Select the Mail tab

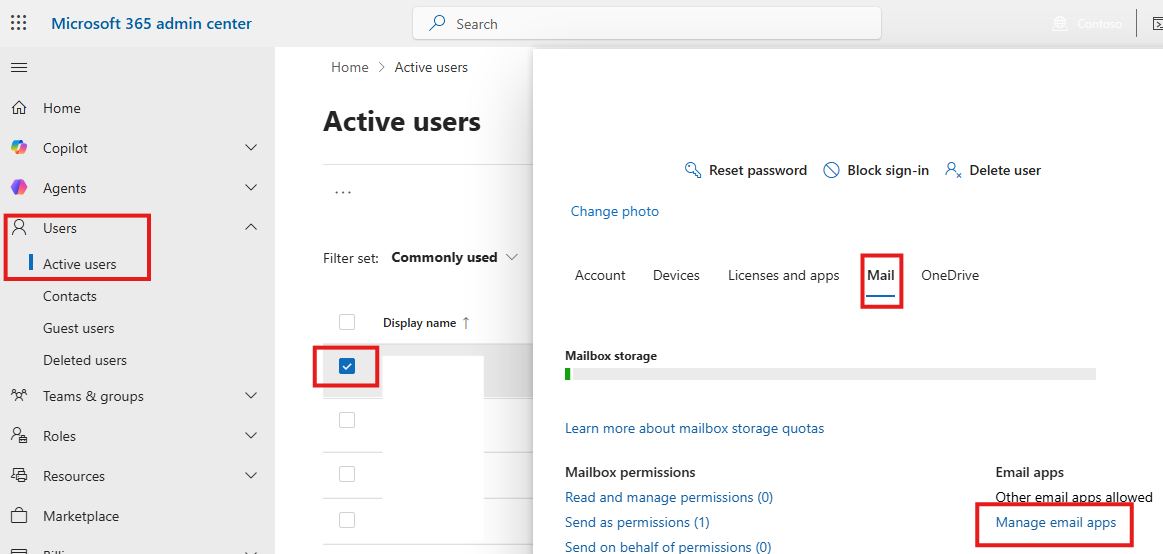881,275
